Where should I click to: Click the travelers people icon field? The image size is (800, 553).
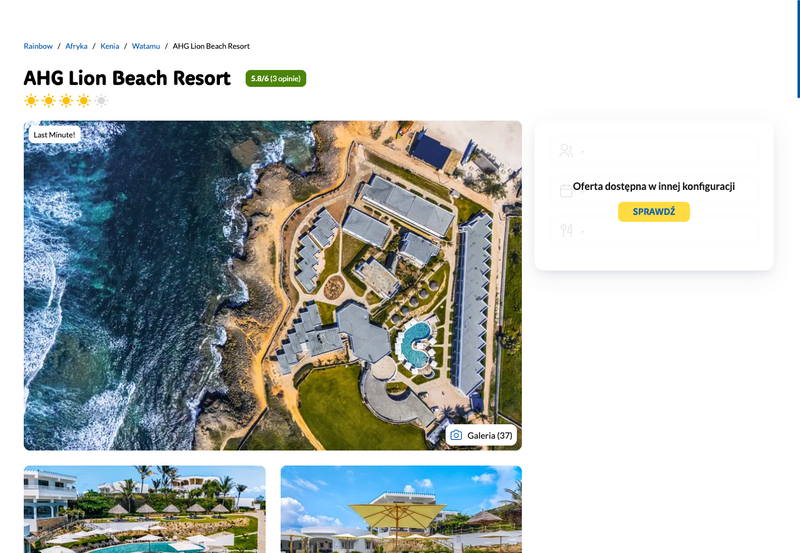point(654,150)
